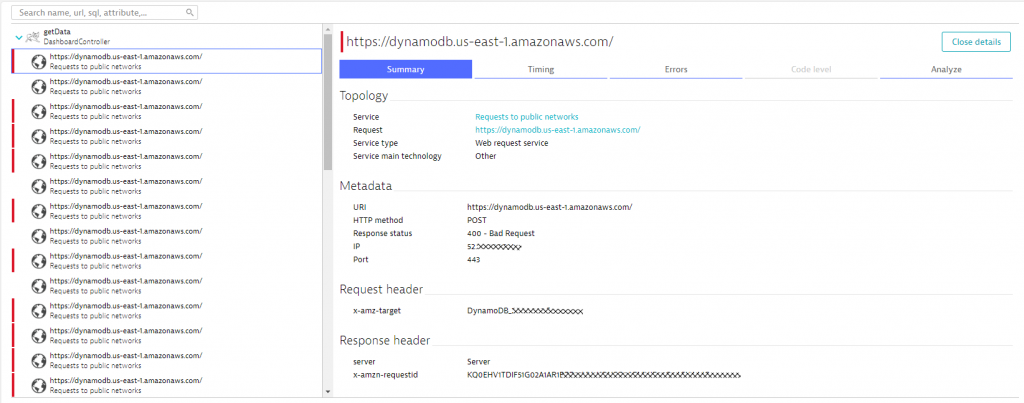
Task: Click the x-amzn-requestid value
Action: pyautogui.click(x=604, y=375)
